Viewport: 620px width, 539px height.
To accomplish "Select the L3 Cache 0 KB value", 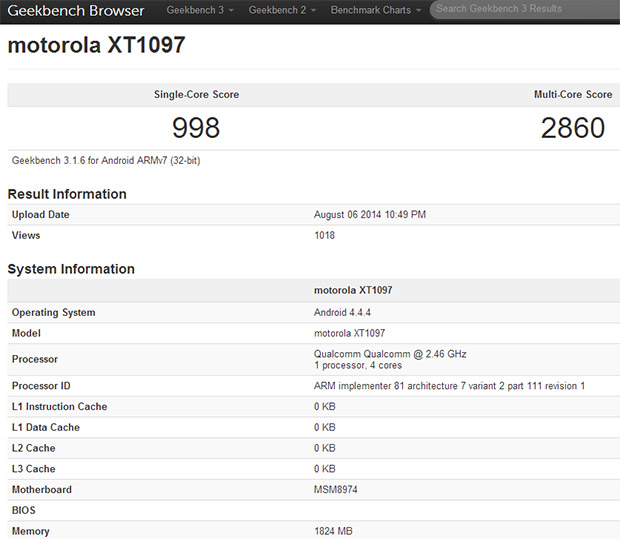I will pos(325,469).
